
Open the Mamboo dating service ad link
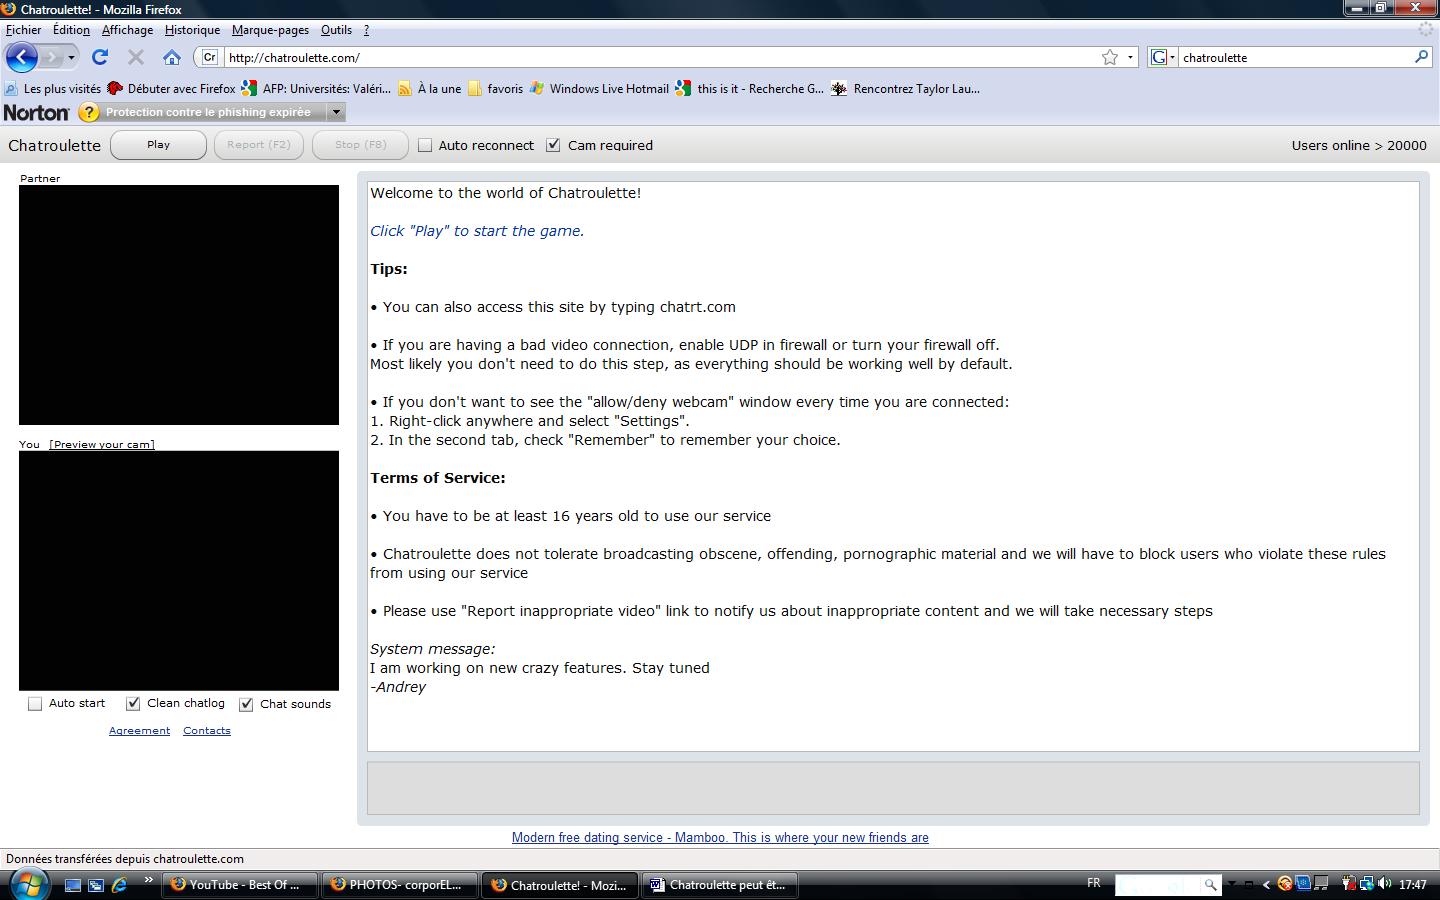pos(720,838)
